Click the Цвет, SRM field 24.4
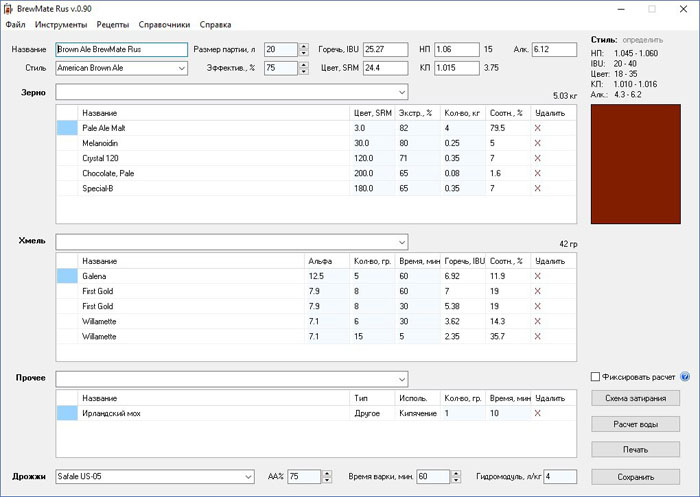700x497 pixels. [385, 68]
